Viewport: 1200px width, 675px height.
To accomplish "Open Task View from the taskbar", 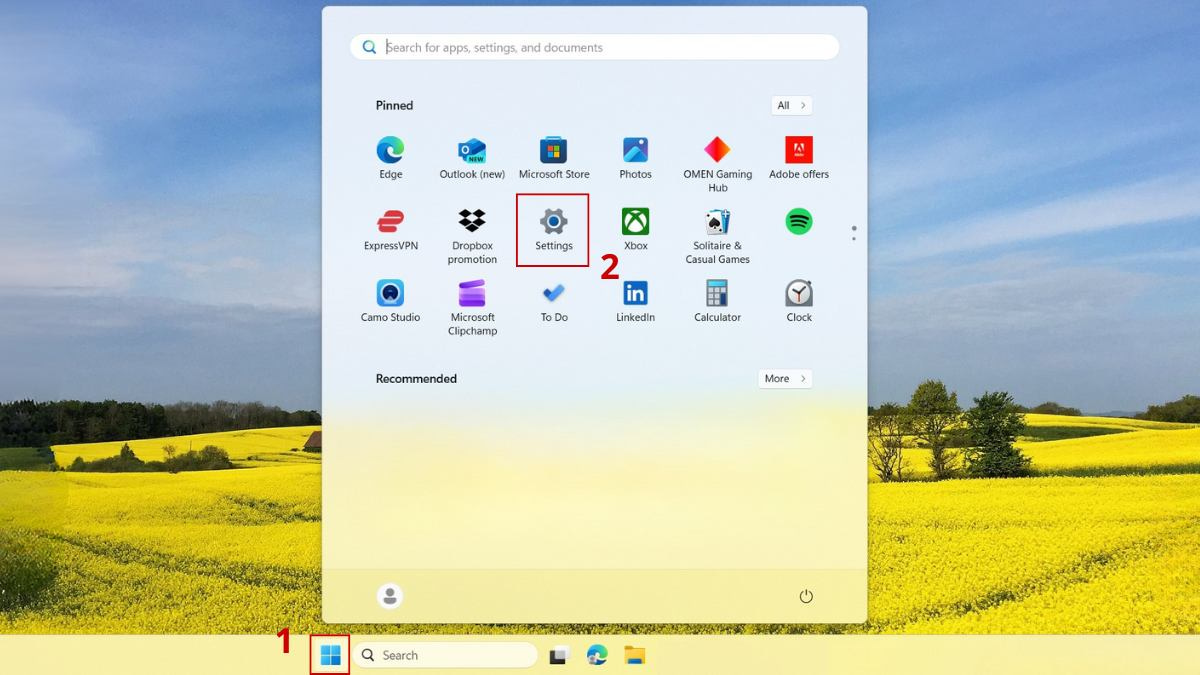I will [560, 655].
